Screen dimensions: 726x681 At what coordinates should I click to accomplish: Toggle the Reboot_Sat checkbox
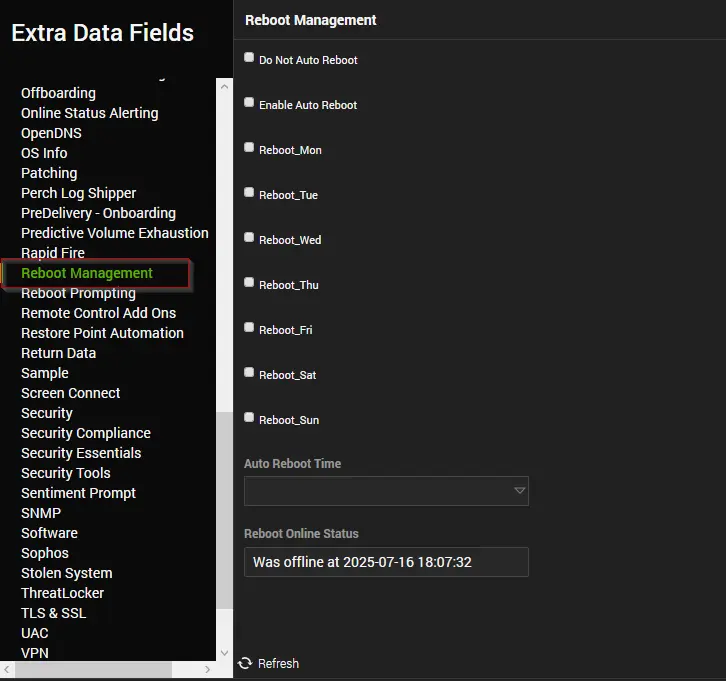coord(249,372)
